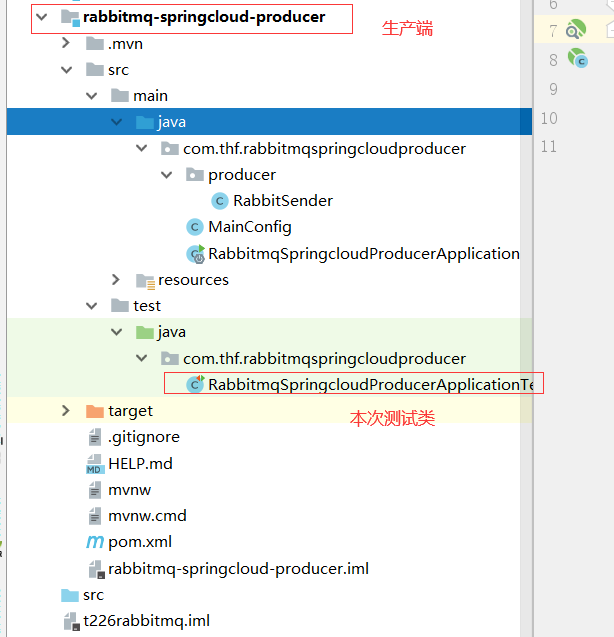This screenshot has height=637, width=614.
Task: Click the producer package icon
Action: click(x=195, y=175)
